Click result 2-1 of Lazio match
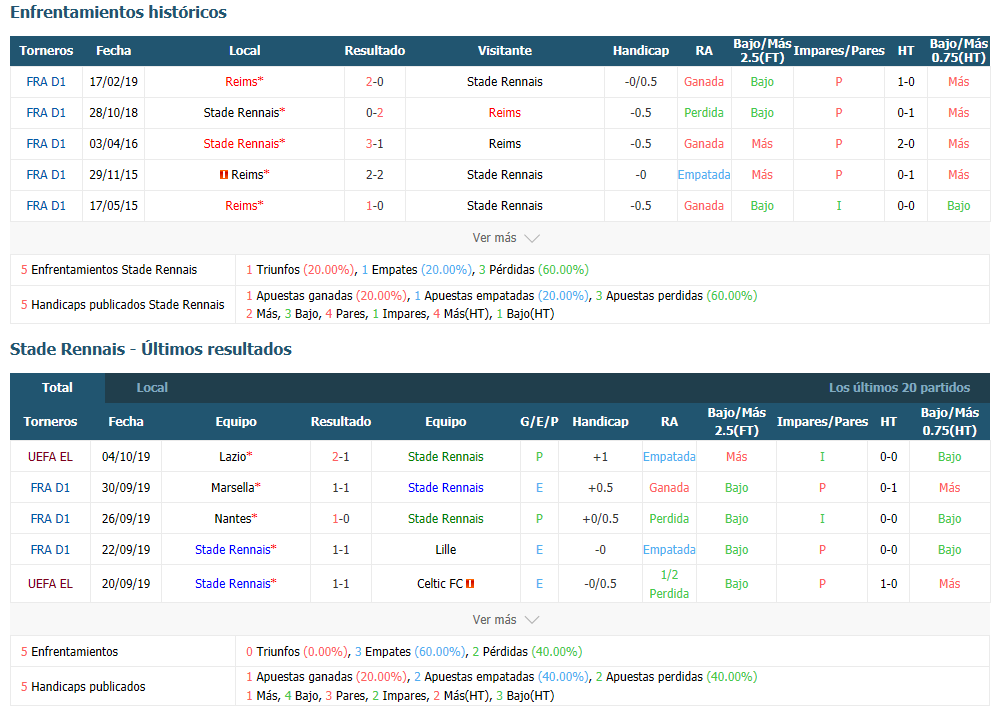 click(341, 457)
